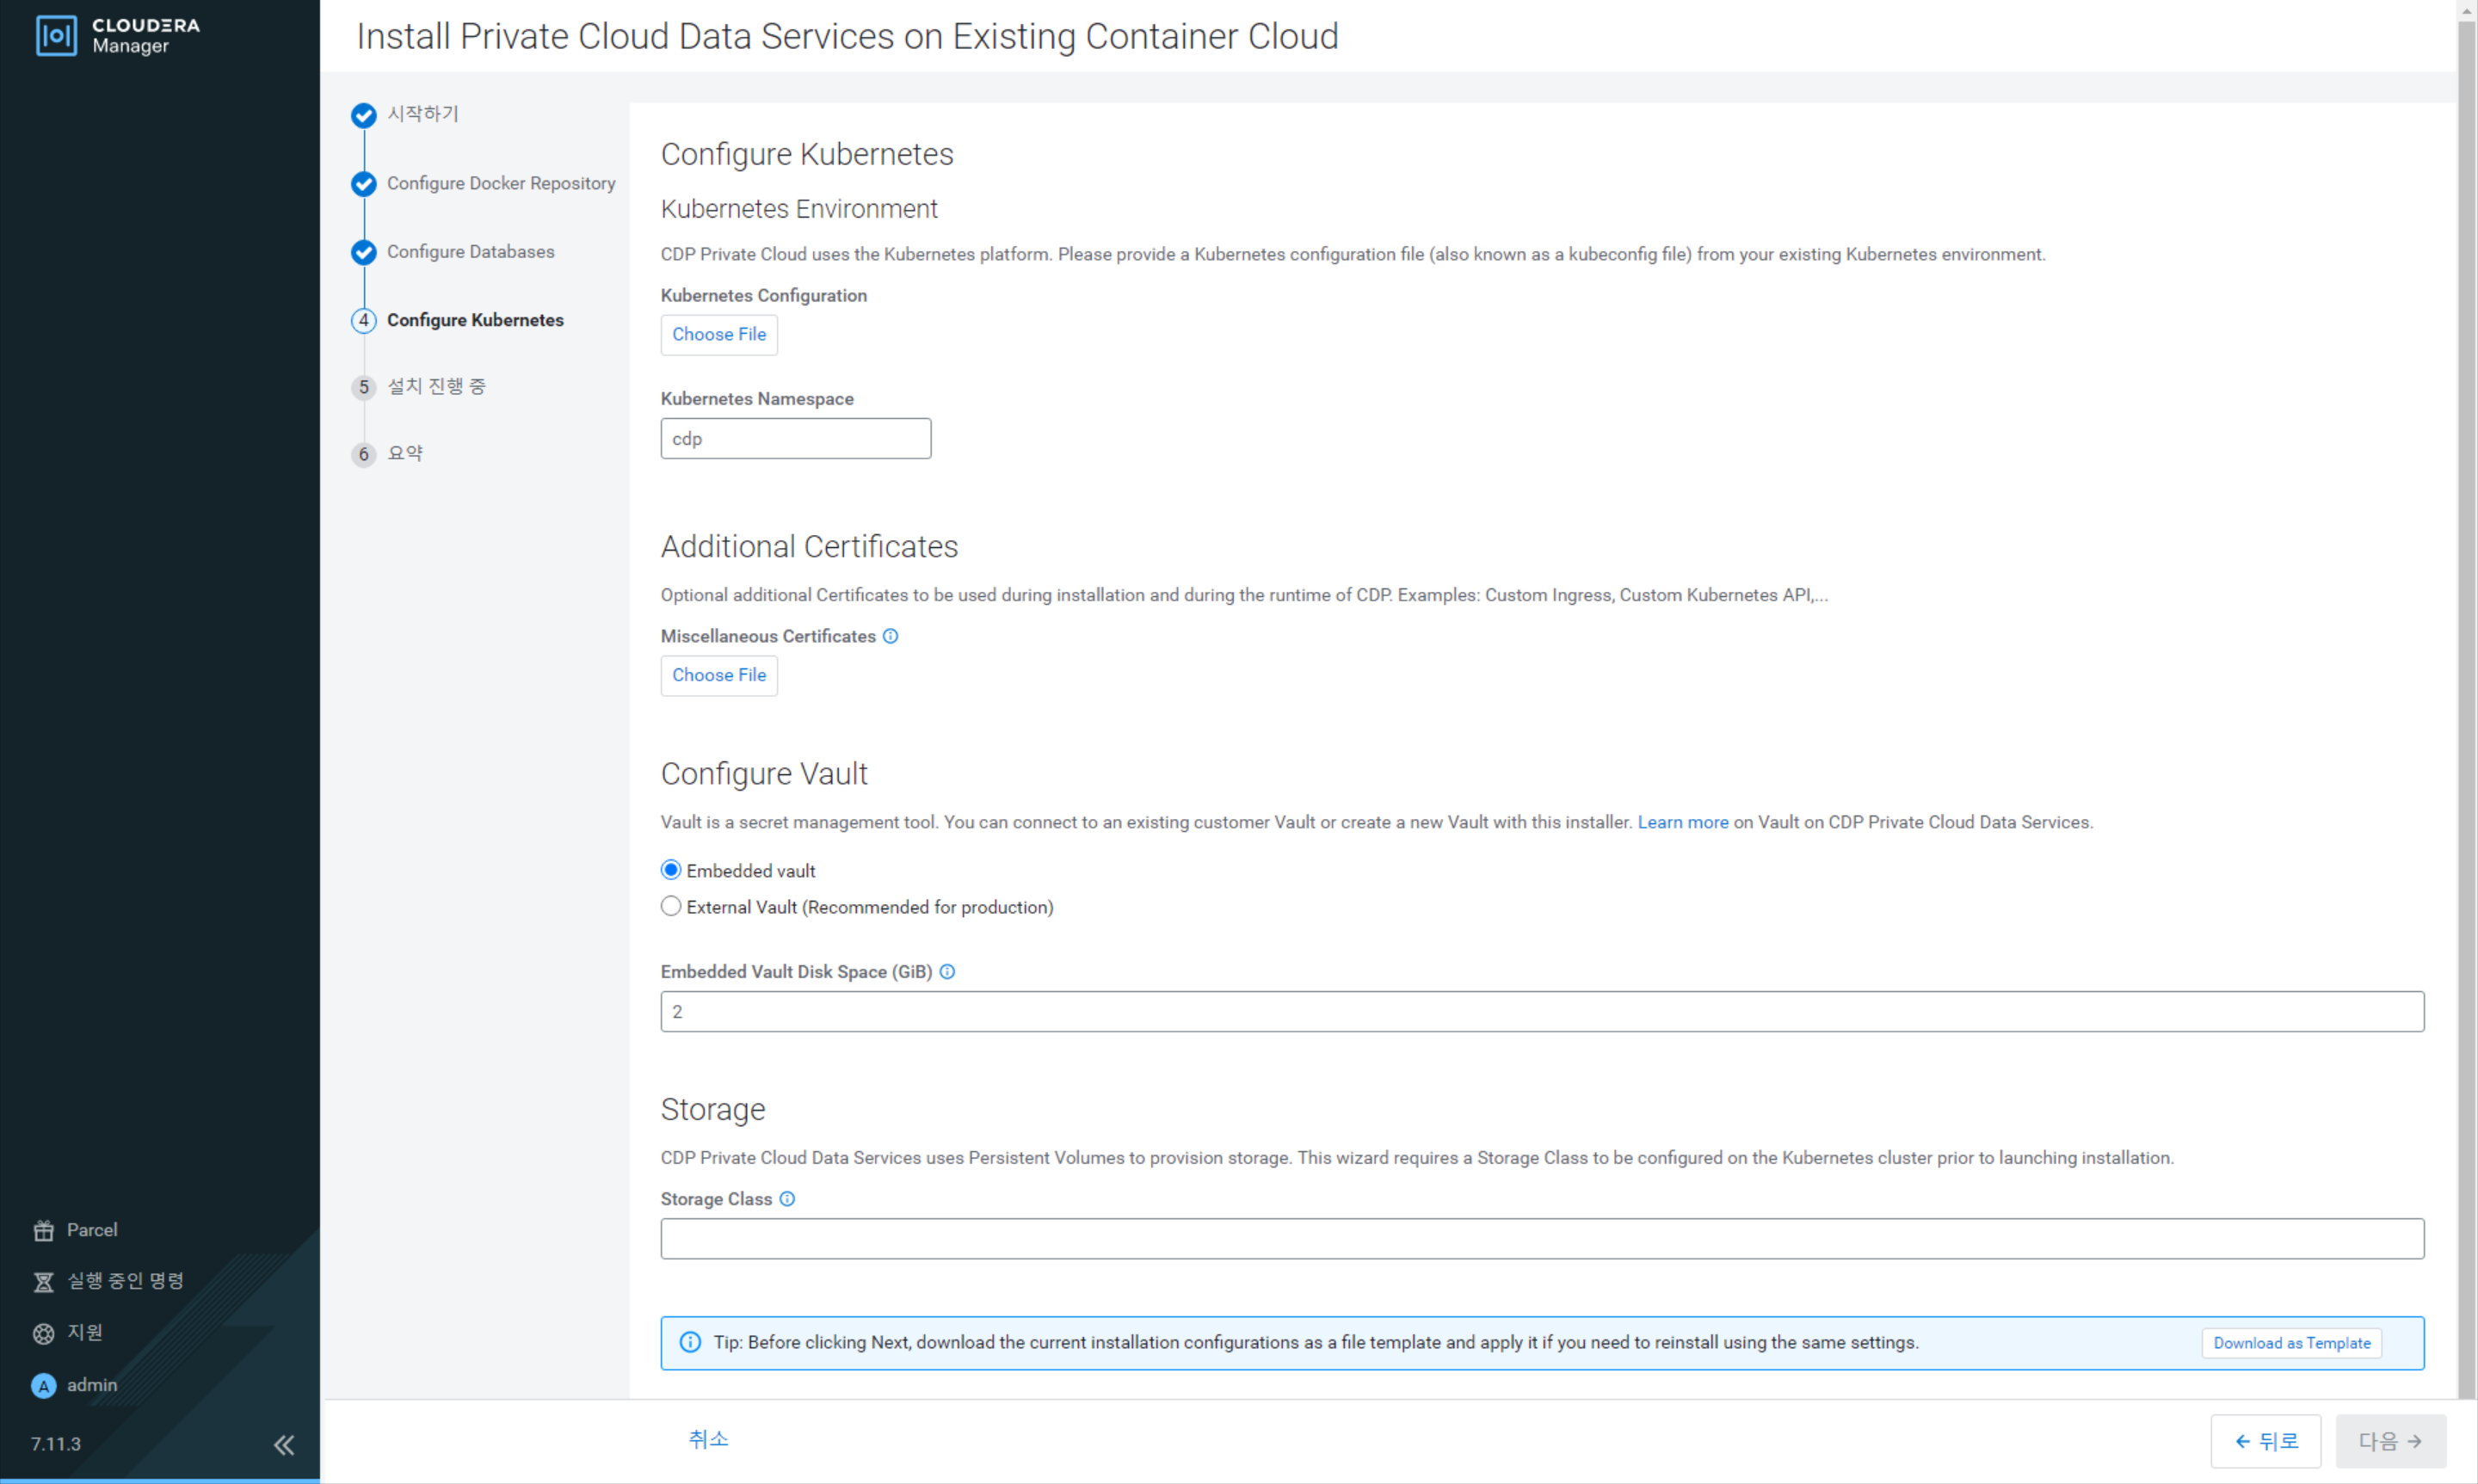This screenshot has height=1484, width=2478.
Task: Choose File for Kubernetes Configuration
Action: pos(719,334)
